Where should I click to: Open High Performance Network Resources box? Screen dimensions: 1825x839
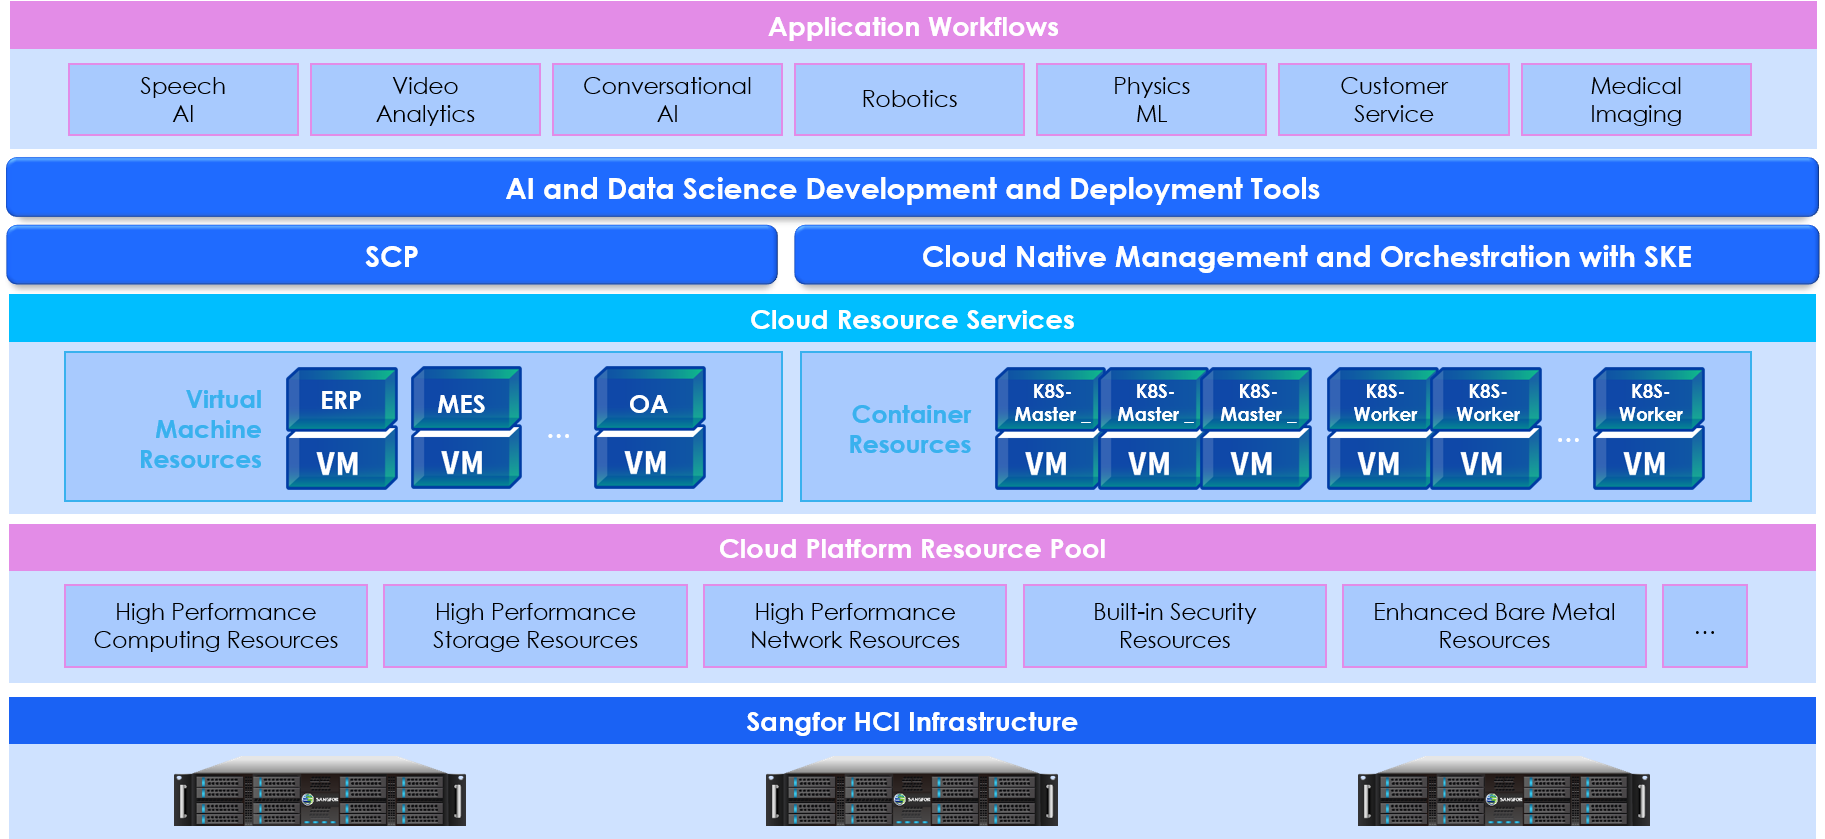[x=855, y=626]
